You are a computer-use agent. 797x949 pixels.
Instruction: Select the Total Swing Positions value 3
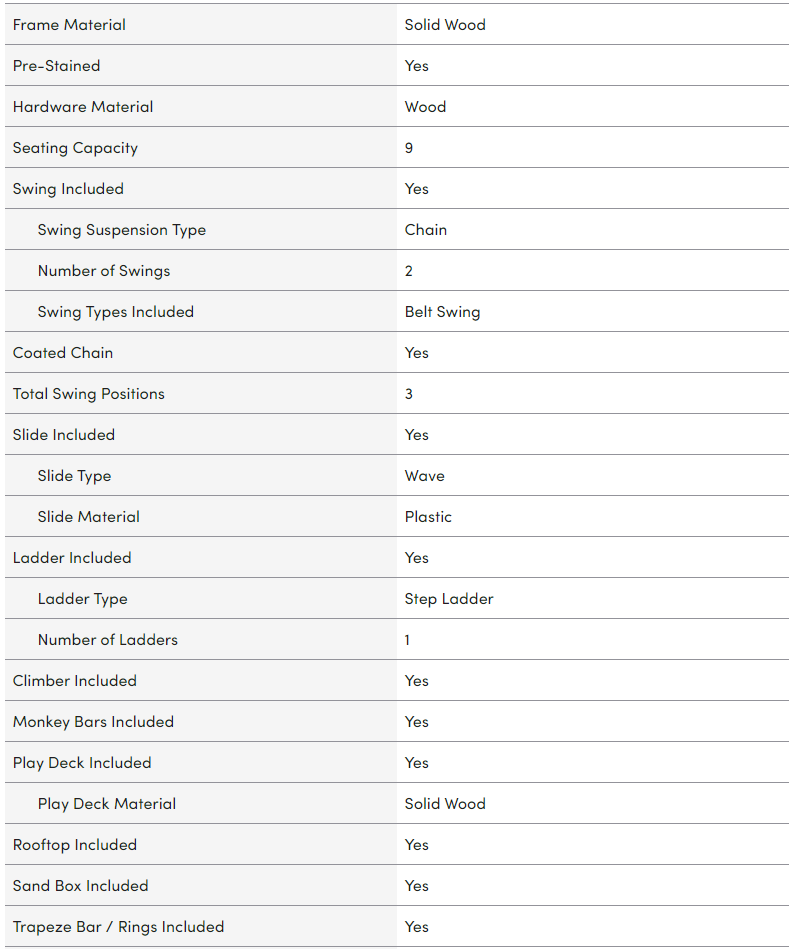coord(409,394)
